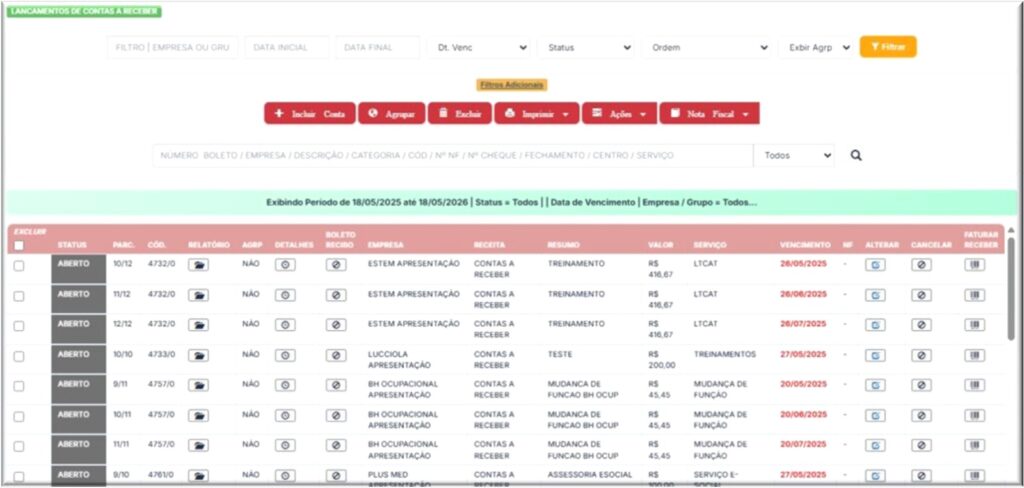Open detalhes clock icon for Lucciola row
Image resolution: width=1024 pixels, height=488 pixels.
click(x=285, y=355)
